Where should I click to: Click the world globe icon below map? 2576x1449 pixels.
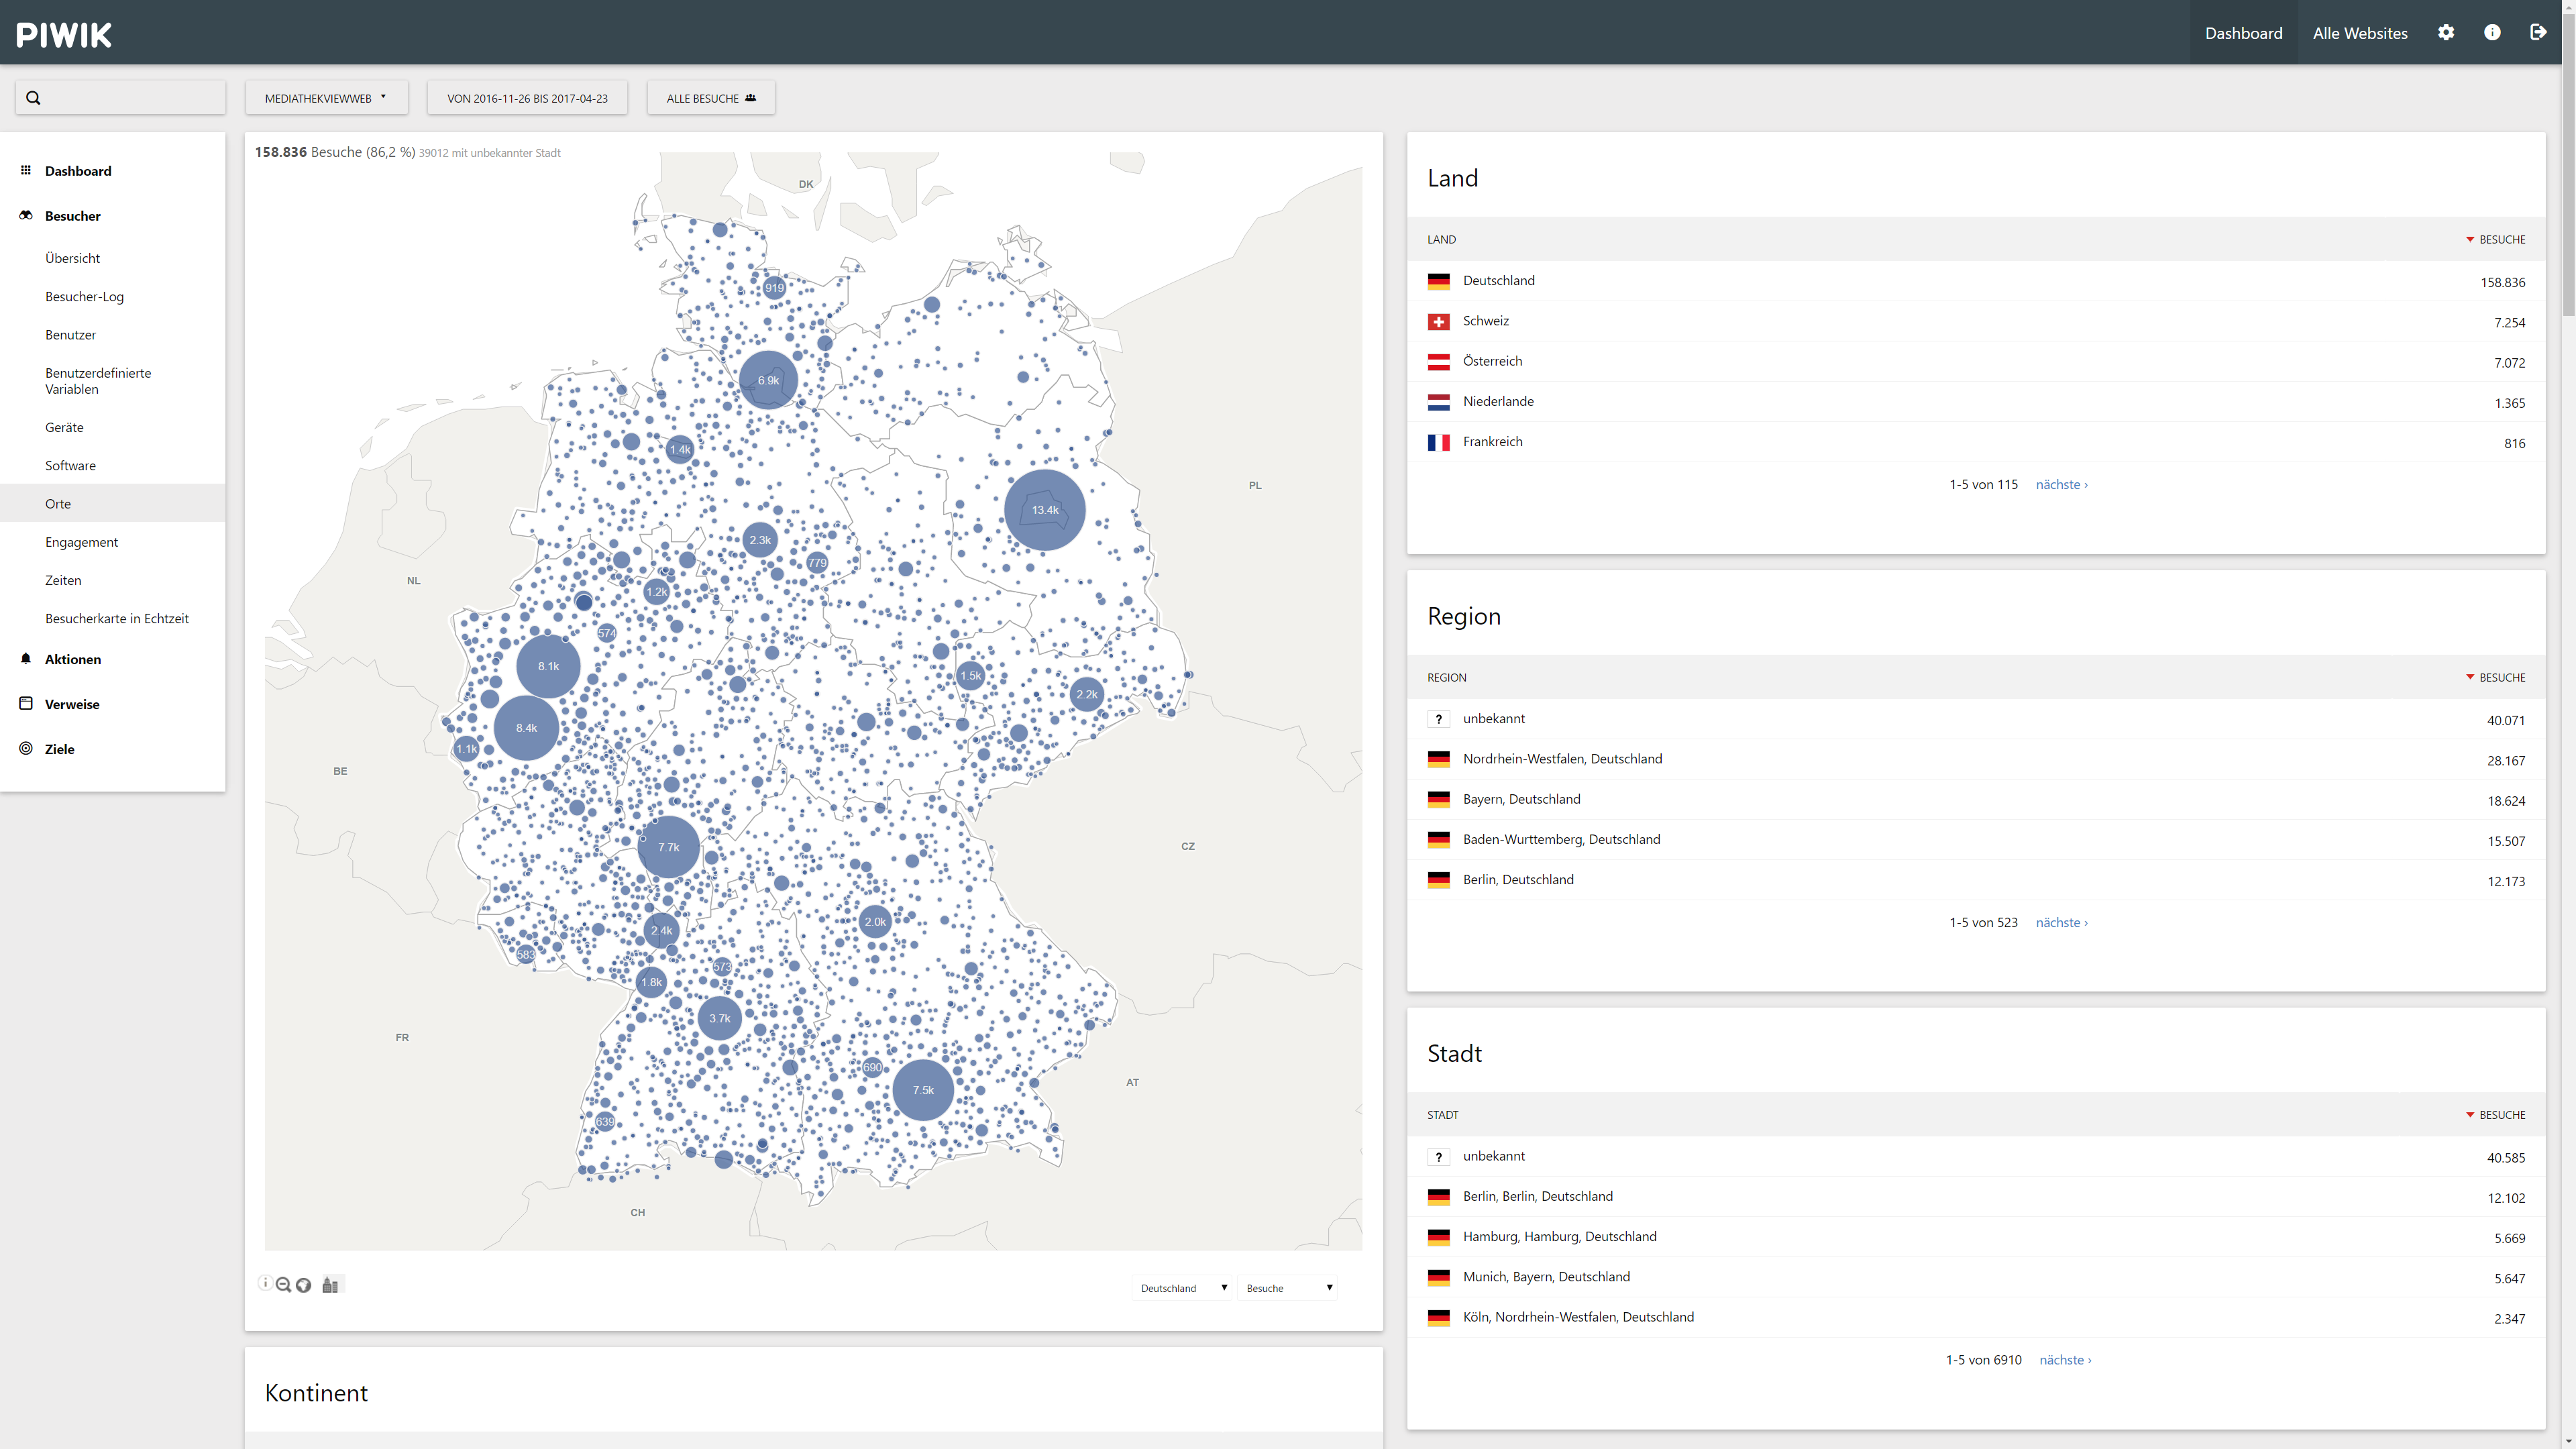coord(303,1285)
